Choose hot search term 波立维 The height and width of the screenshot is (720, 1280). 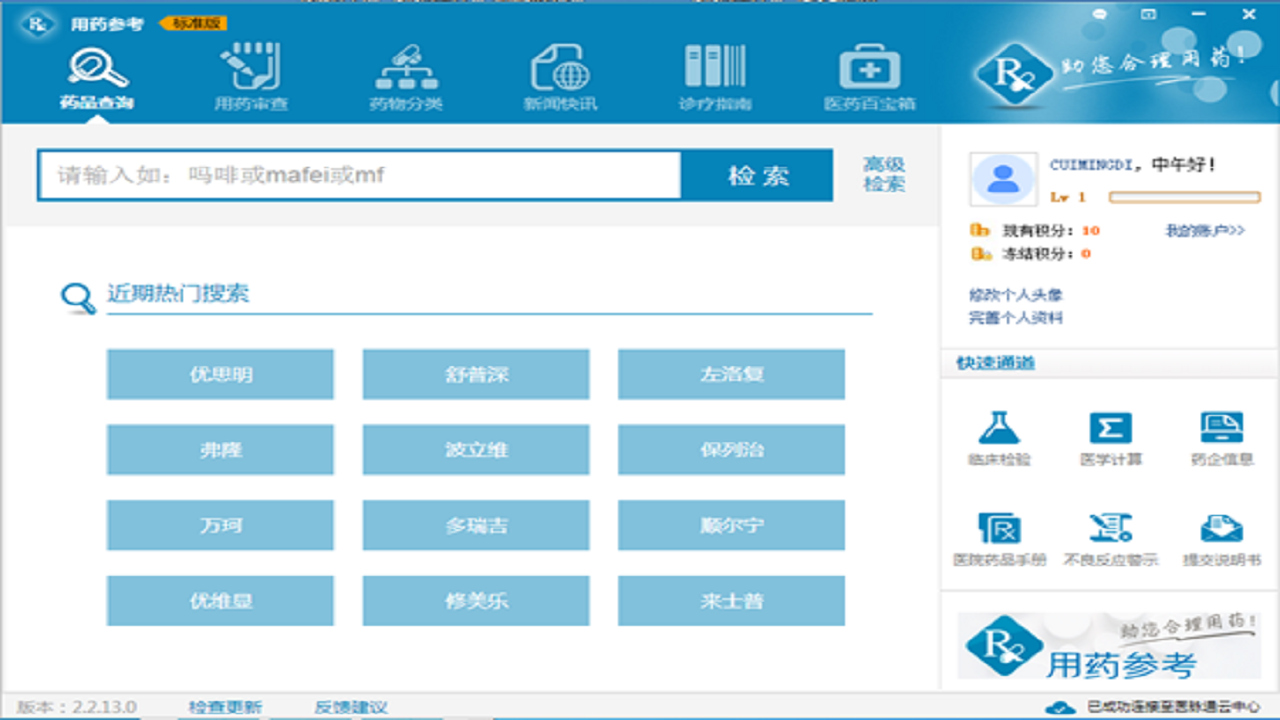click(476, 450)
